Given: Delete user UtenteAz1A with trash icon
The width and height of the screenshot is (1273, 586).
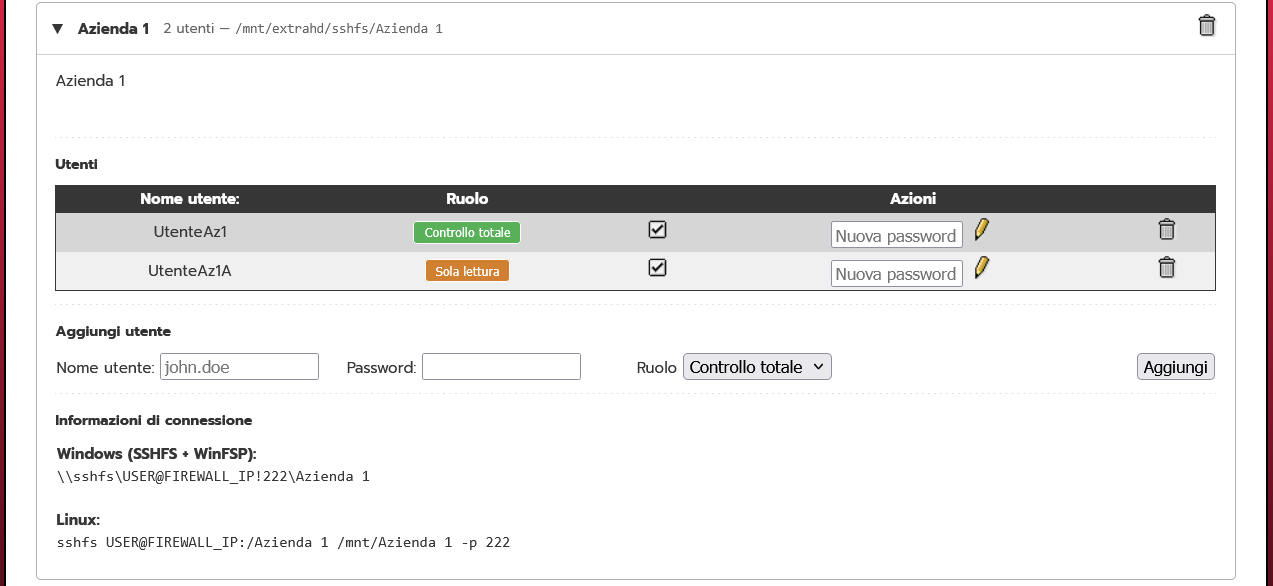Looking at the screenshot, I should (1166, 267).
